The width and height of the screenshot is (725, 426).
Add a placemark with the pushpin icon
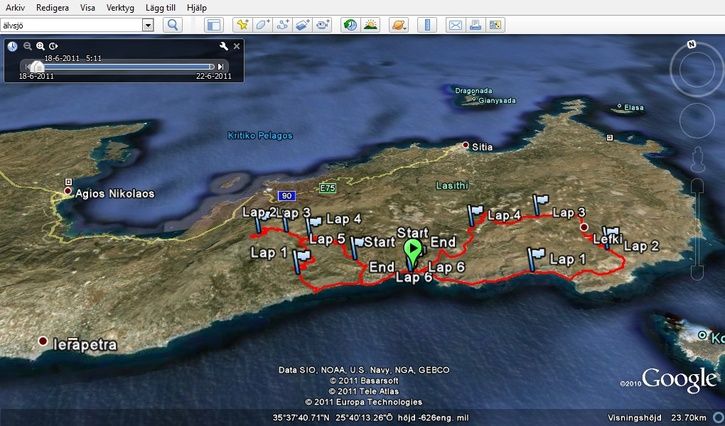tap(242, 24)
